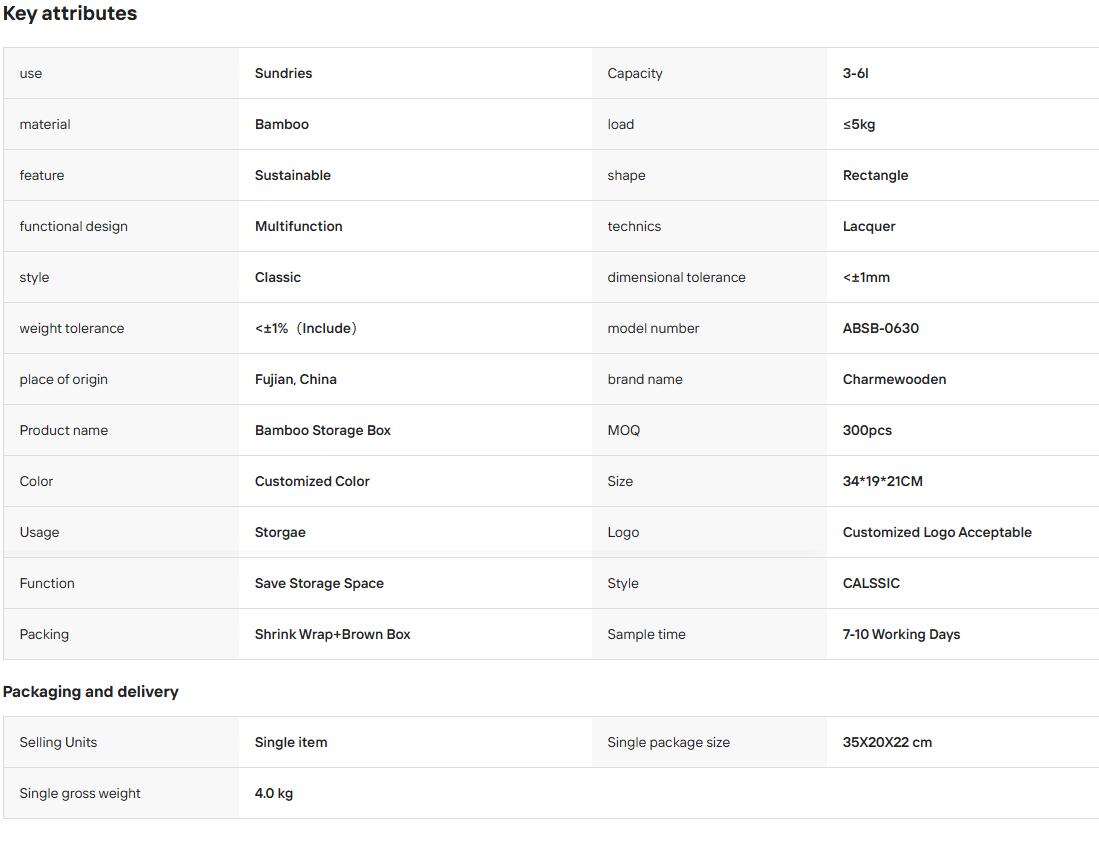Select Bamboo Storage Box product name
The width and height of the screenshot is (1099, 850).
coord(322,430)
